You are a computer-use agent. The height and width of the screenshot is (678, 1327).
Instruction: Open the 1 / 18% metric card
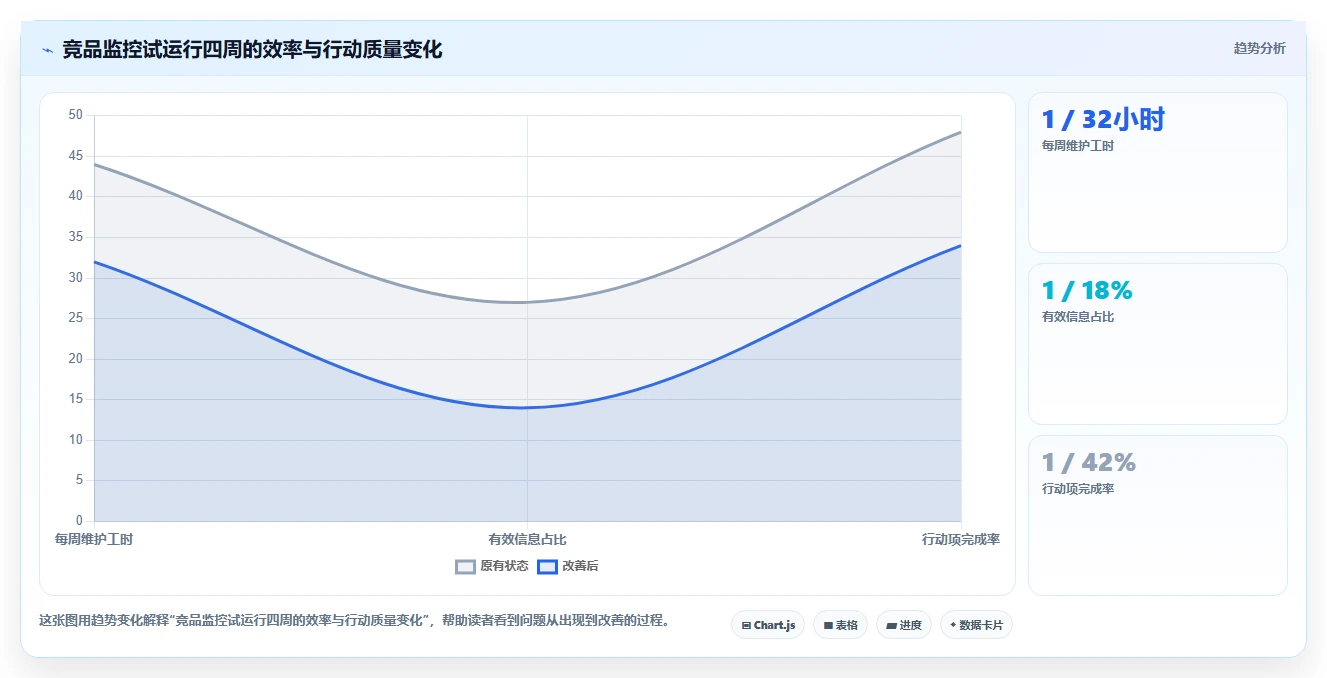click(x=1157, y=344)
